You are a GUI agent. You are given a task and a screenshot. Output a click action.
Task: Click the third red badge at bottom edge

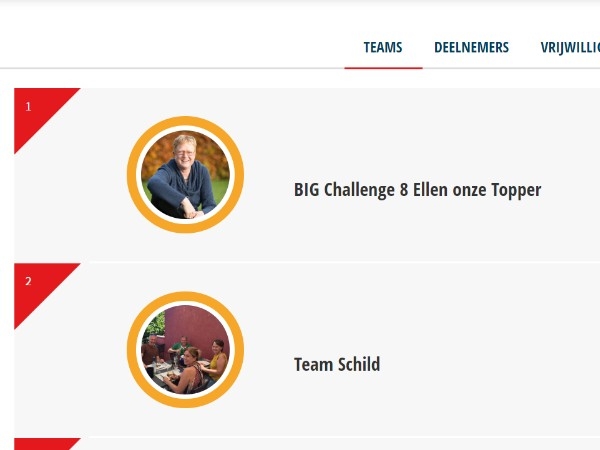point(47,444)
